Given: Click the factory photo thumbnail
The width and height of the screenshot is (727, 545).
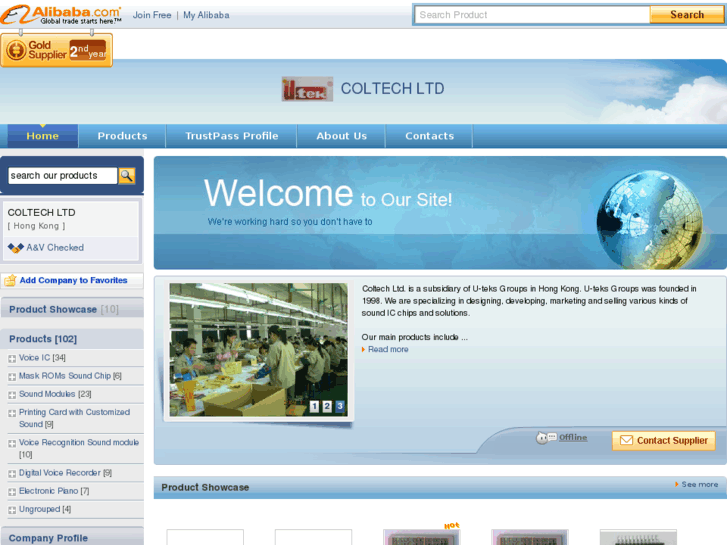Looking at the screenshot, I should point(258,350).
